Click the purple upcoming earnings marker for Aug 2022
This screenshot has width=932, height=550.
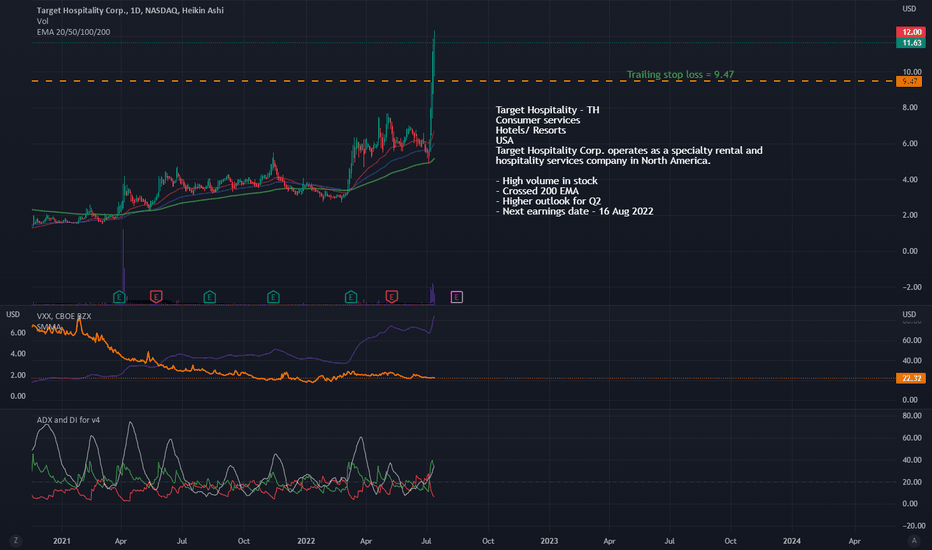click(x=456, y=297)
